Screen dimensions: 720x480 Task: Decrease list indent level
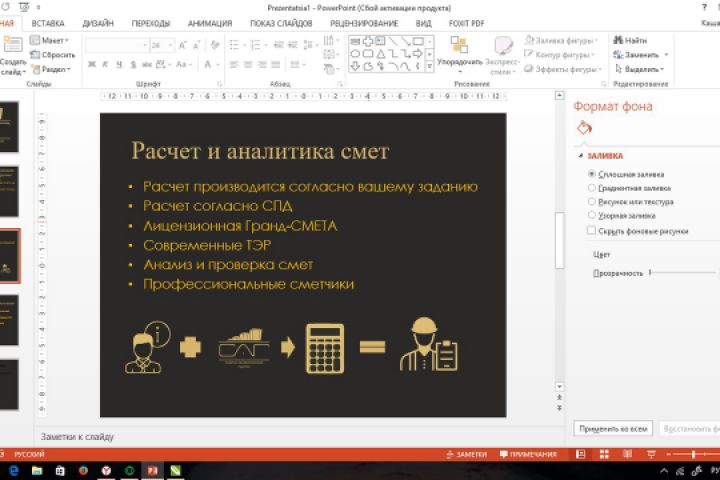click(x=278, y=45)
